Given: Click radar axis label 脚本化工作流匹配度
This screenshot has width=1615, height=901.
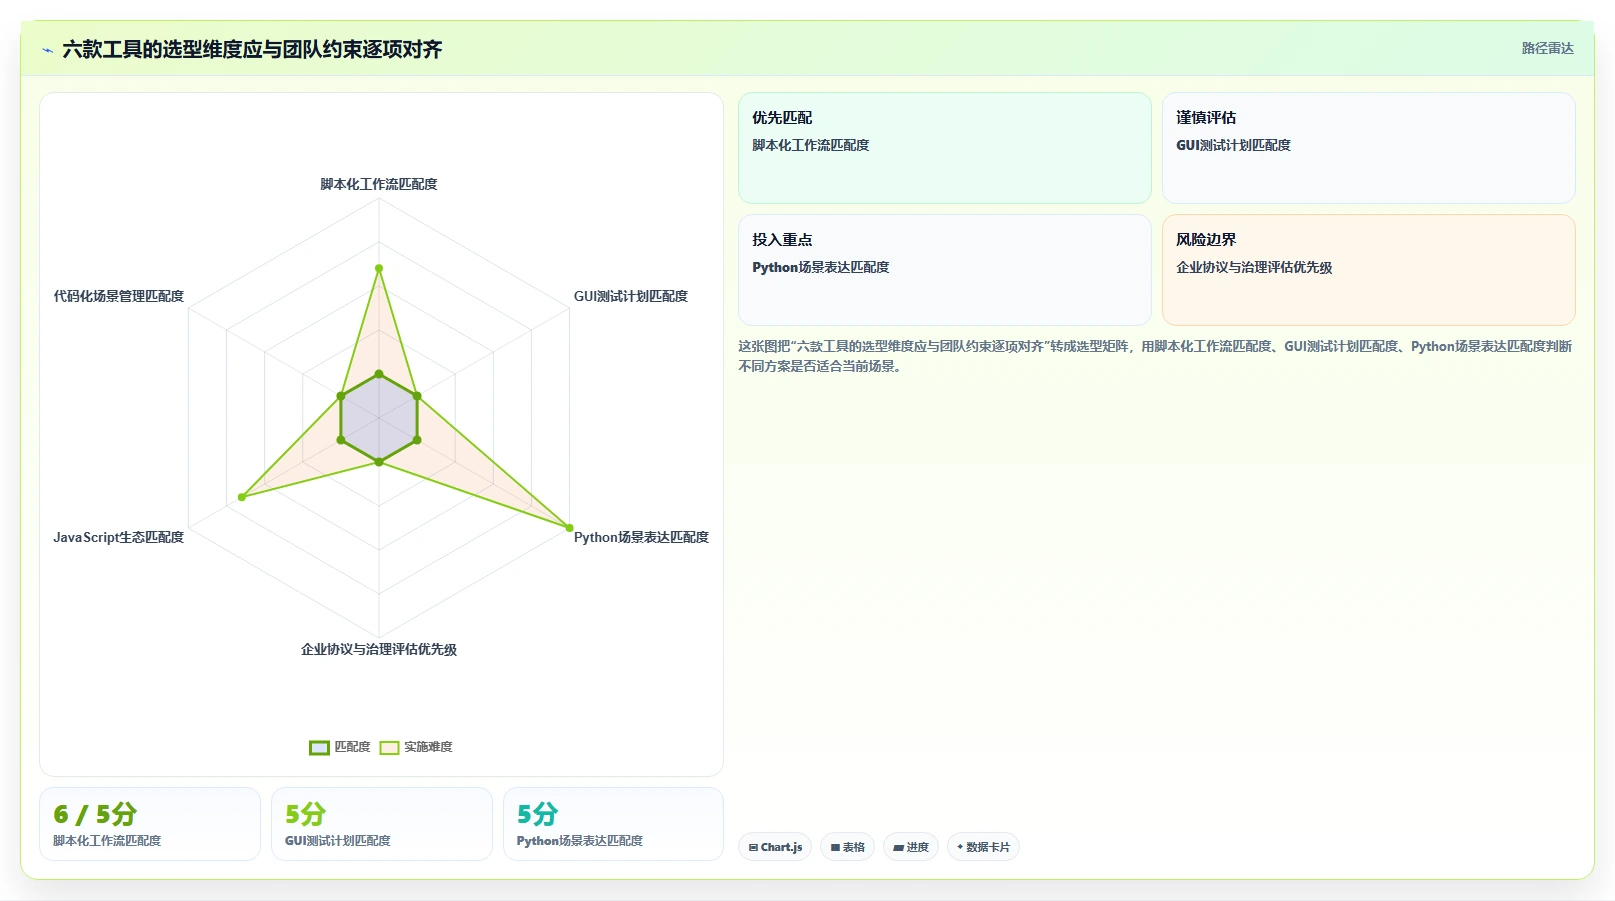Looking at the screenshot, I should (379, 184).
